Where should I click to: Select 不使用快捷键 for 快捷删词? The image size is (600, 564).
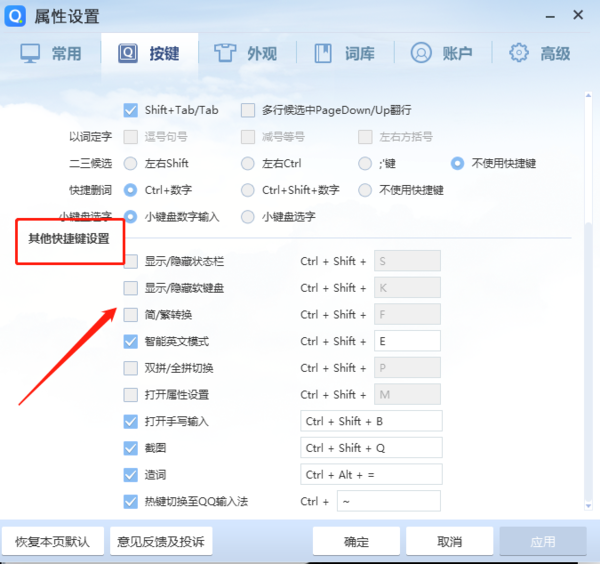pos(365,190)
